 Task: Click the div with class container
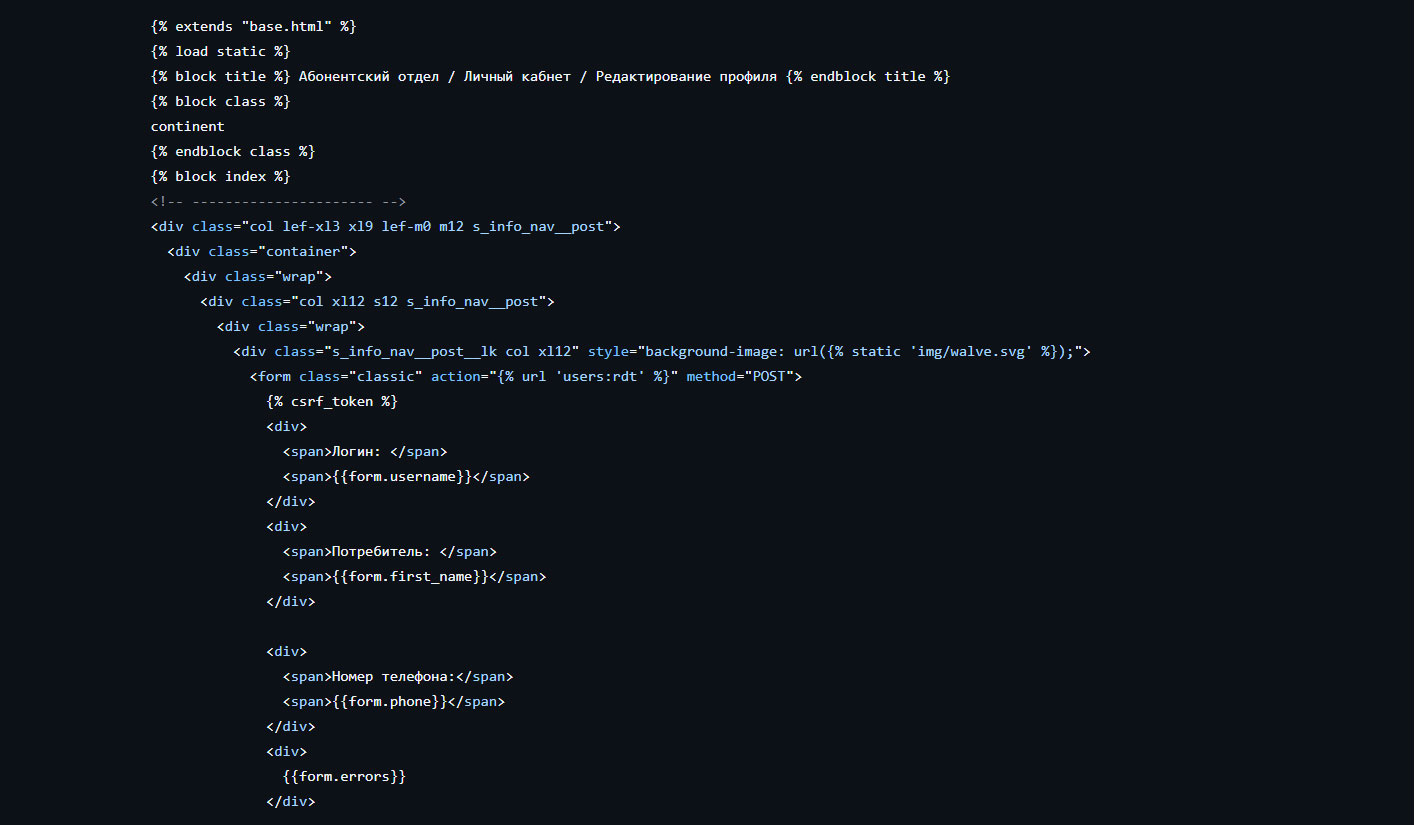coord(262,251)
